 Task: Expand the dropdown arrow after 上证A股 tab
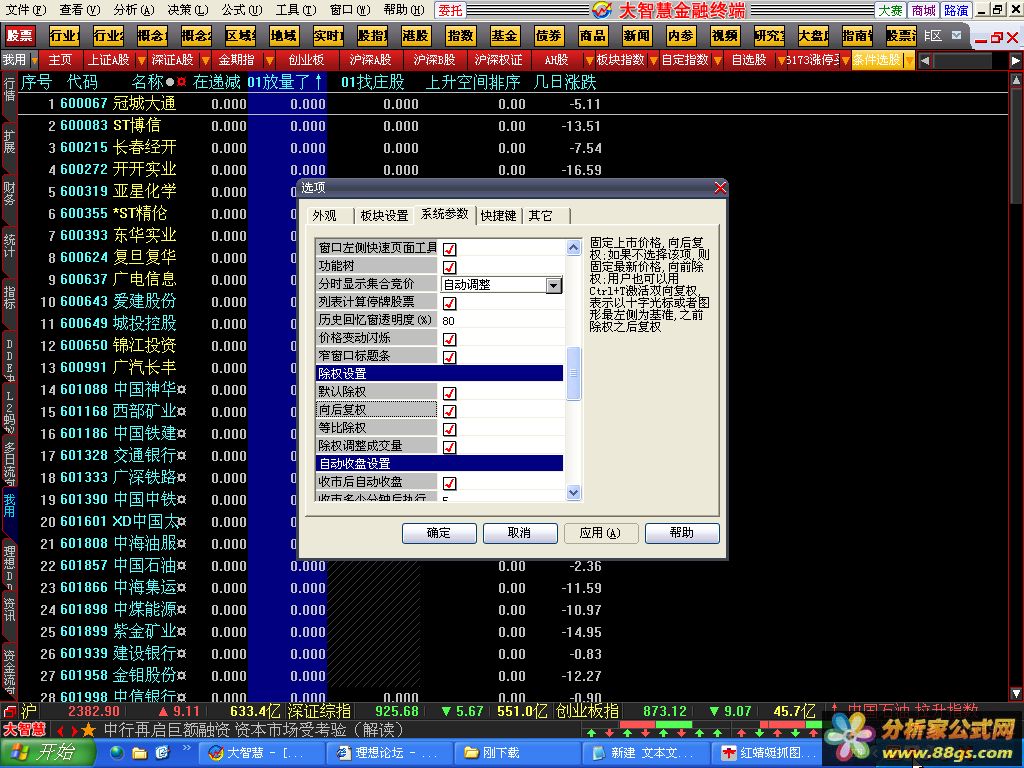pos(141,61)
